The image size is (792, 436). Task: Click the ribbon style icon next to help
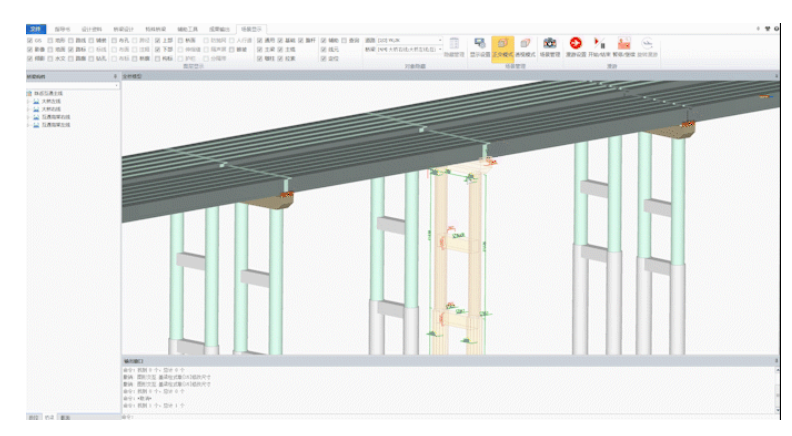(768, 29)
